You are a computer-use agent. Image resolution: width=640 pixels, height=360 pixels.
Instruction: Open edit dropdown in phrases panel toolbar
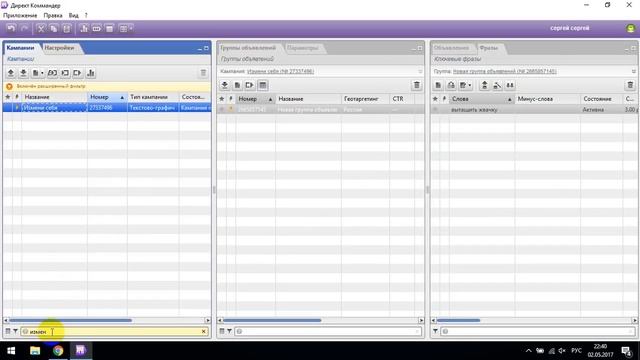tap(465, 85)
